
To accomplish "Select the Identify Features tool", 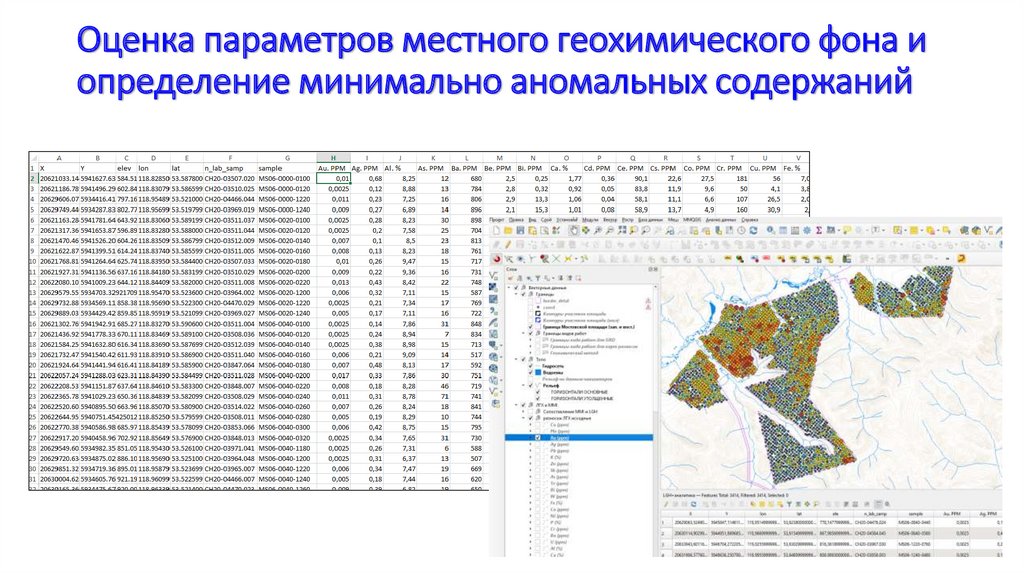I will tap(771, 231).
